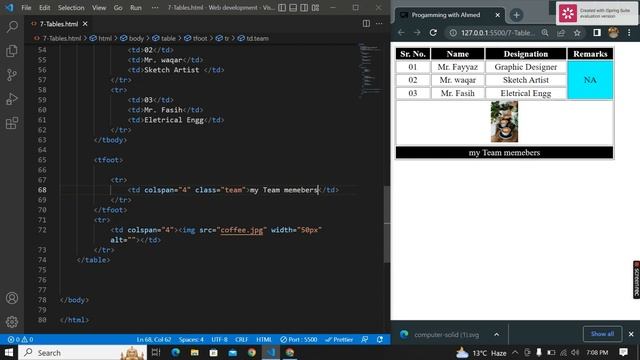This screenshot has width=640, height=360.
Task: Open the Search view in activity bar
Action: coord(12,27)
